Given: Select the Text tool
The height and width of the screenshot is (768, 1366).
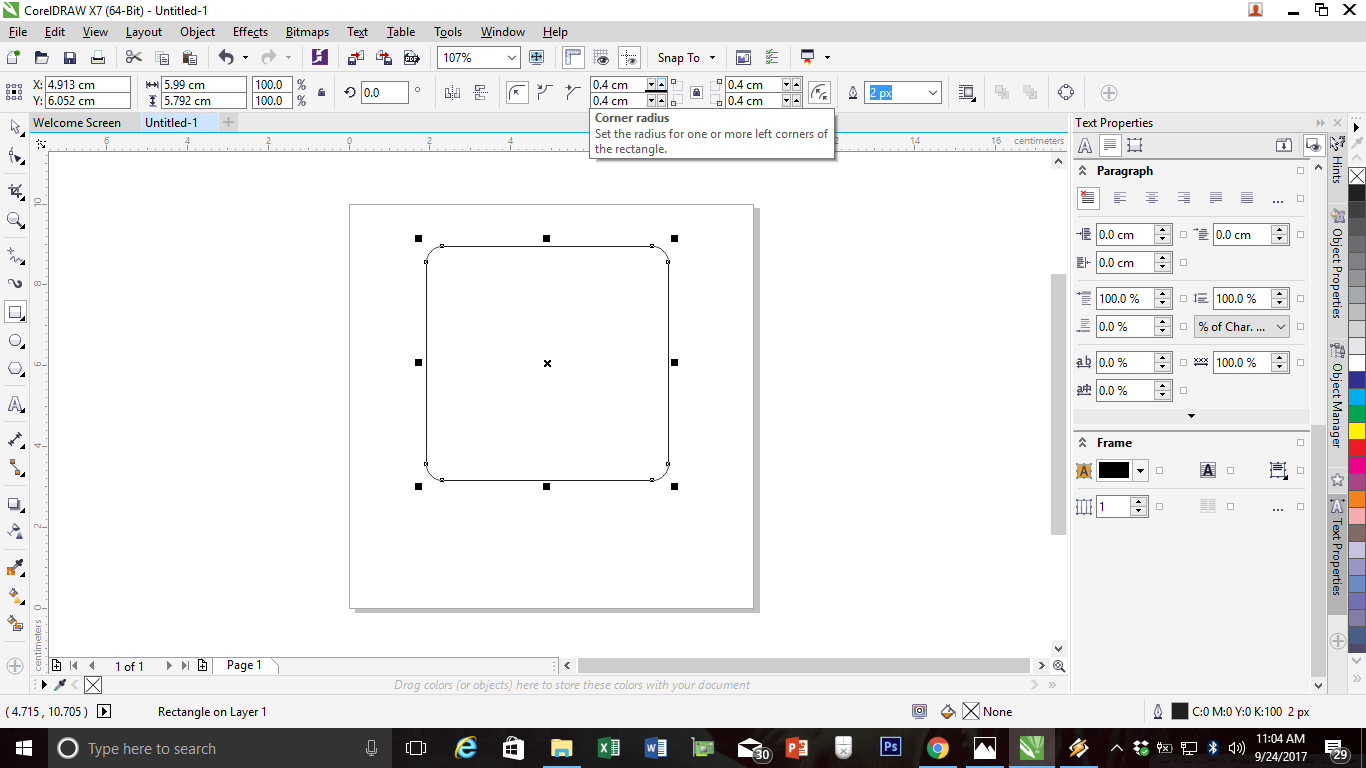Looking at the screenshot, I should click(x=14, y=404).
